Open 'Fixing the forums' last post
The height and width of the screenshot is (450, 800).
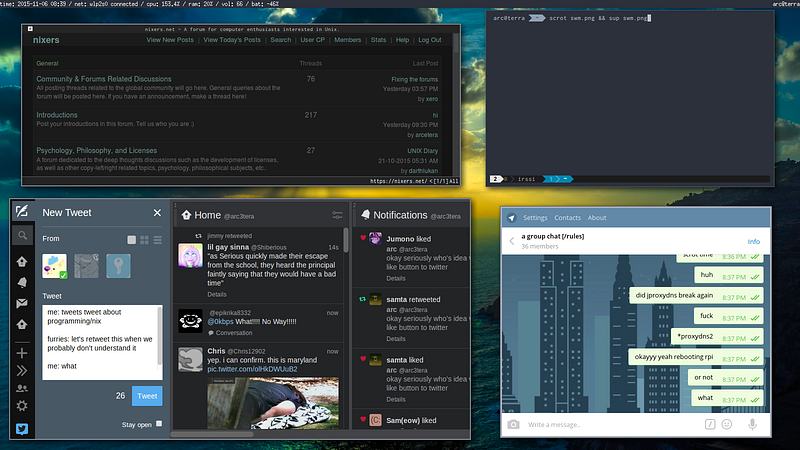pos(414,80)
